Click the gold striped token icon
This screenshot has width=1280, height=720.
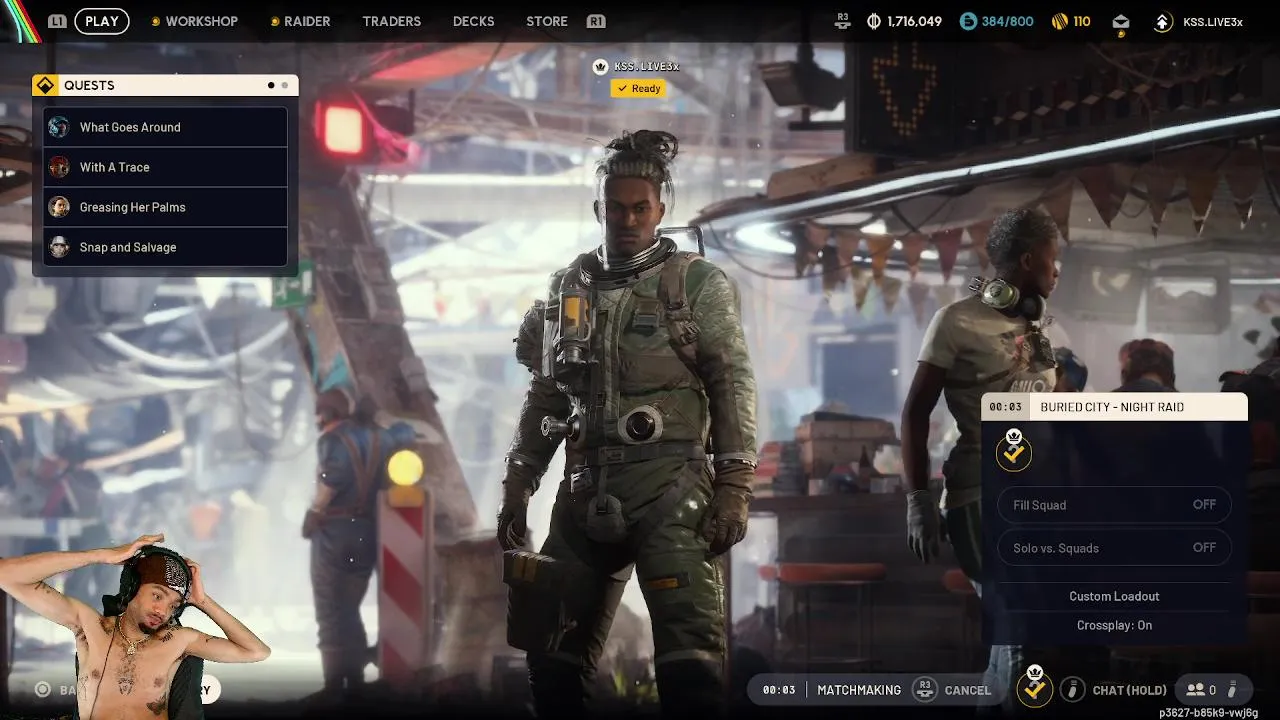[x=1059, y=21]
